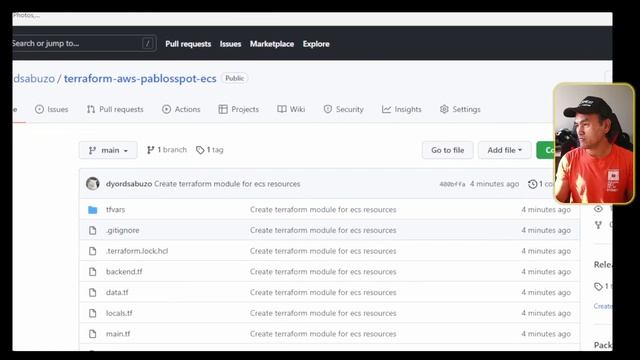Open the data.tf file
This screenshot has height=360, width=640.
point(117,293)
